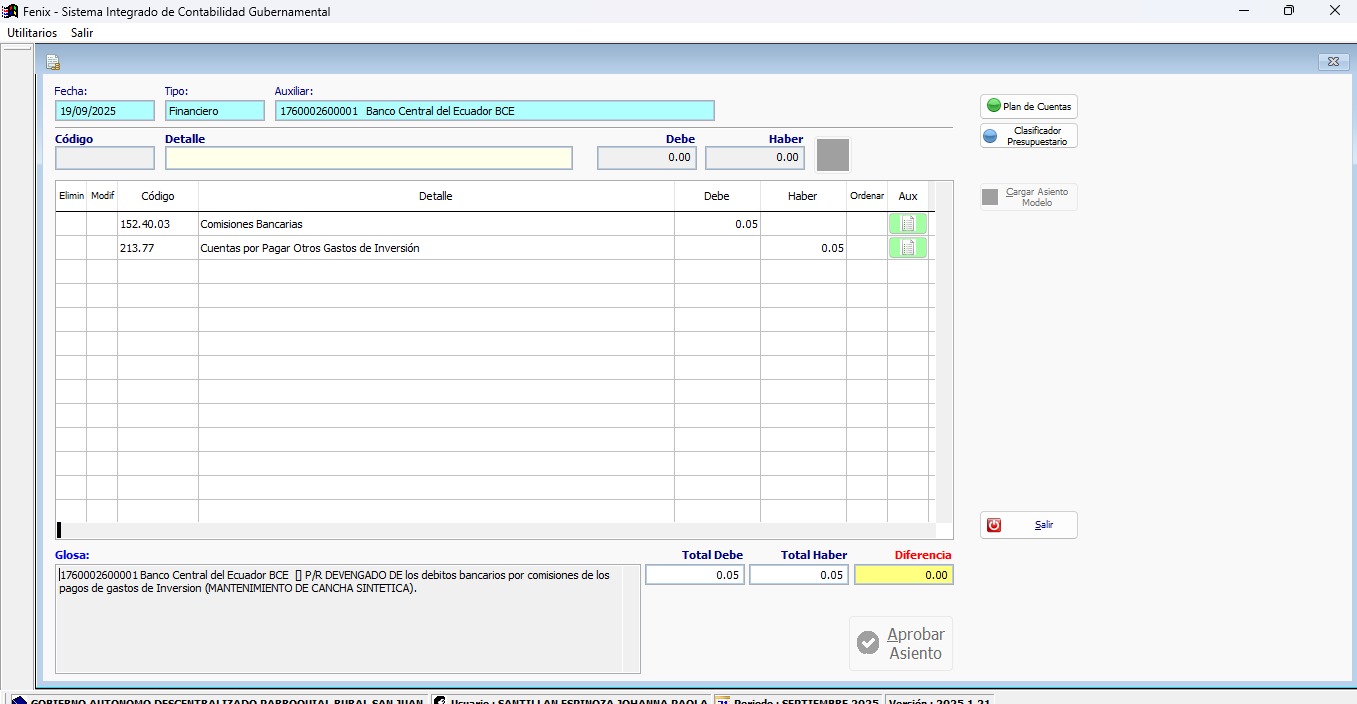Image resolution: width=1357 pixels, height=704 pixels.
Task: Open Aux document icon for Comisiones Bancarias row
Action: click(x=907, y=224)
